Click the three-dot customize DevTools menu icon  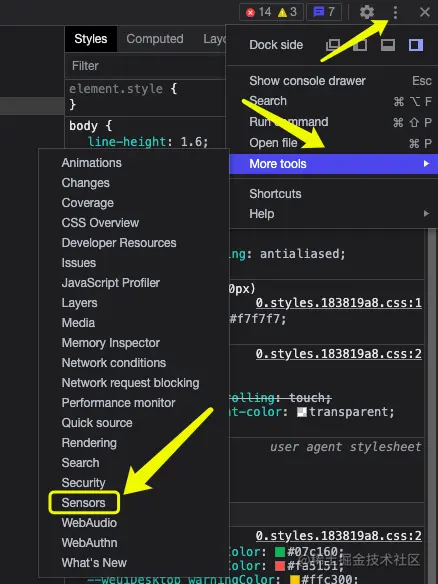tap(395, 12)
